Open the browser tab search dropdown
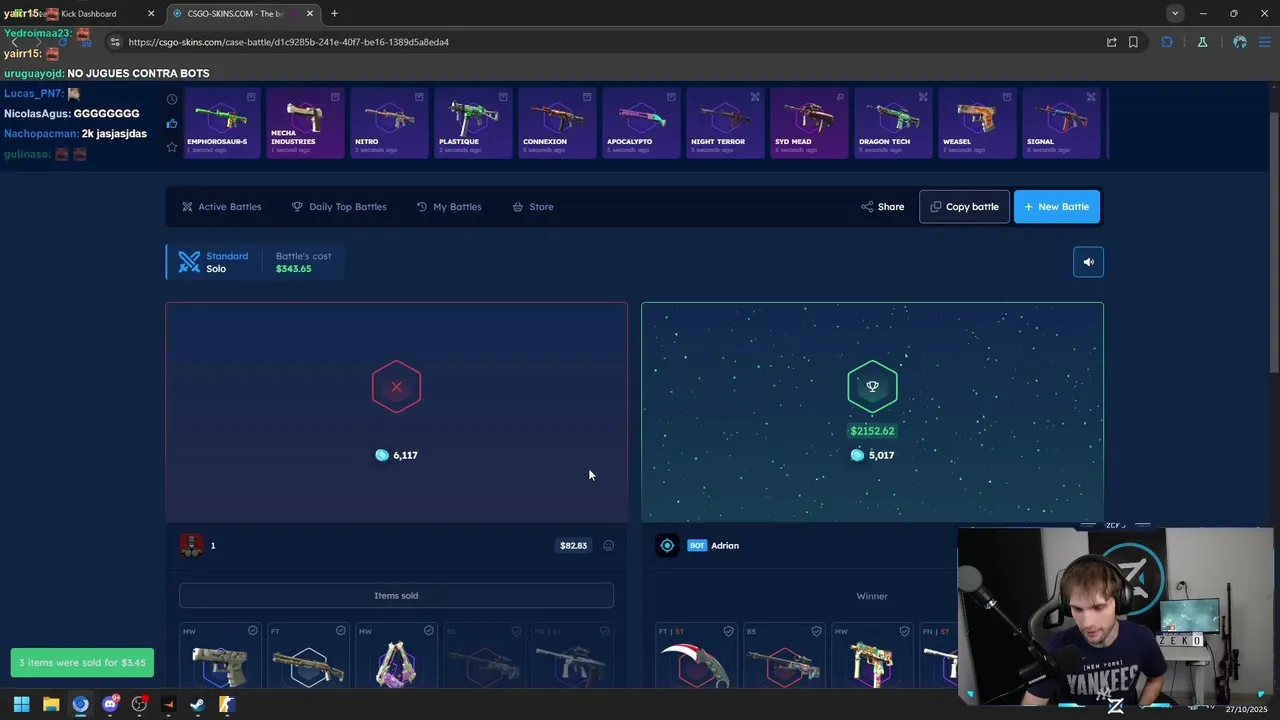The image size is (1280, 720). [1175, 14]
